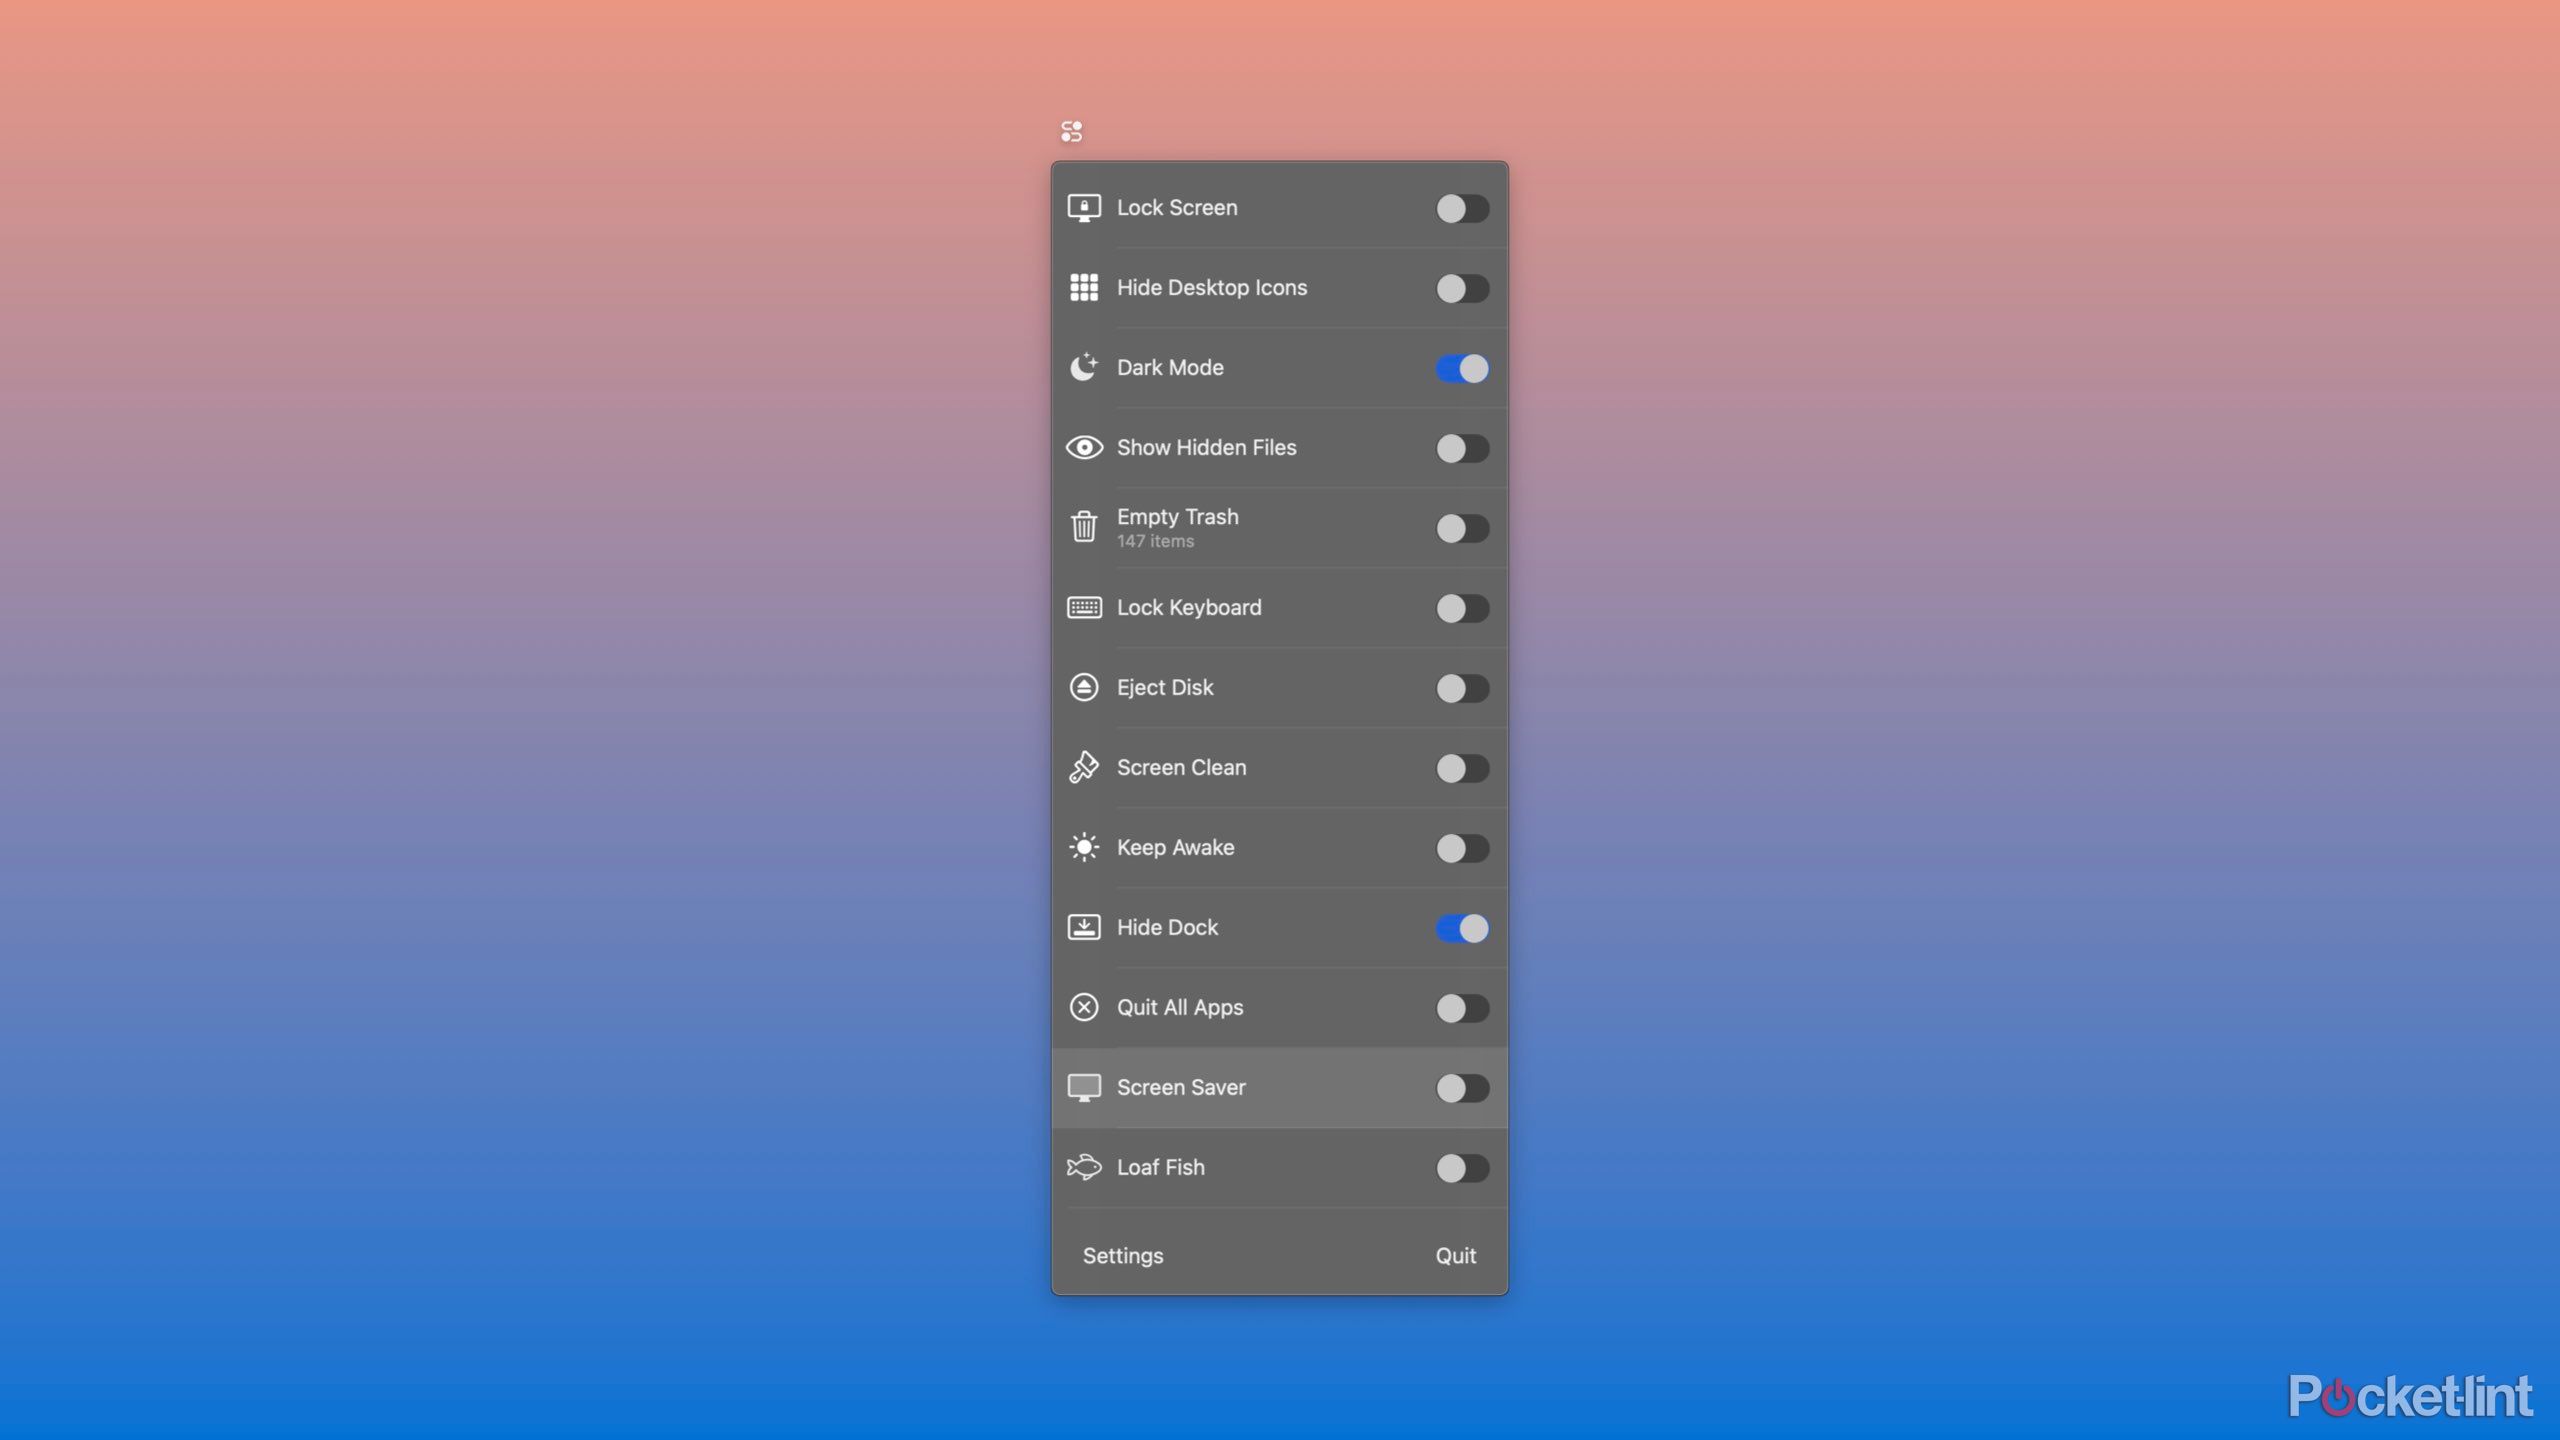Toggle on Screen Saver switch
The image size is (2560, 1440).
coord(1462,1088)
